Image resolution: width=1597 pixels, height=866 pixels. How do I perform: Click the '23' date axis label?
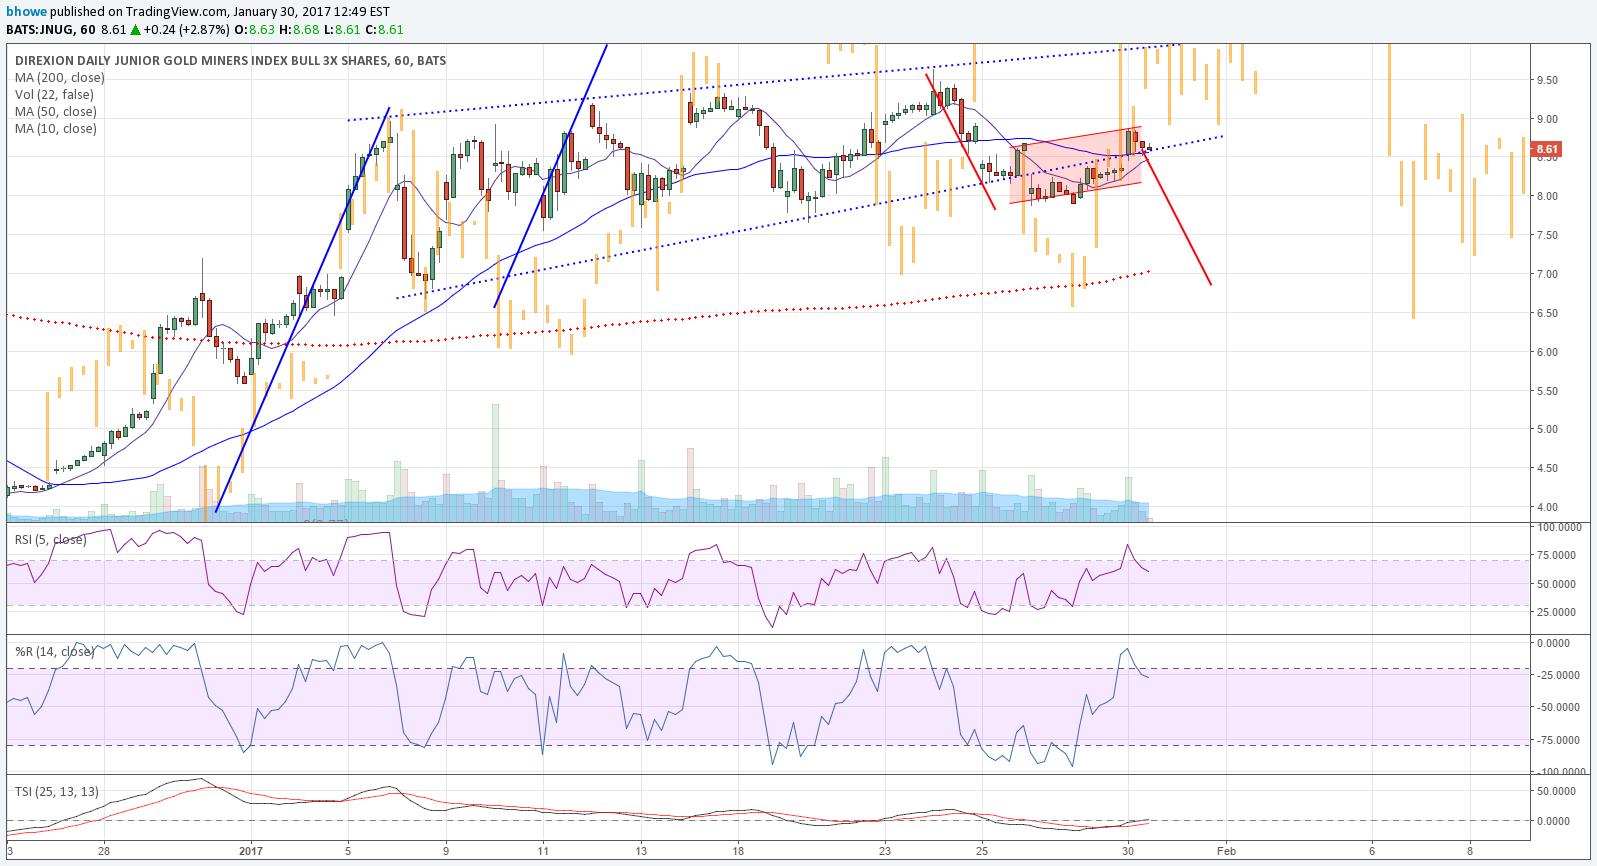[x=885, y=851]
